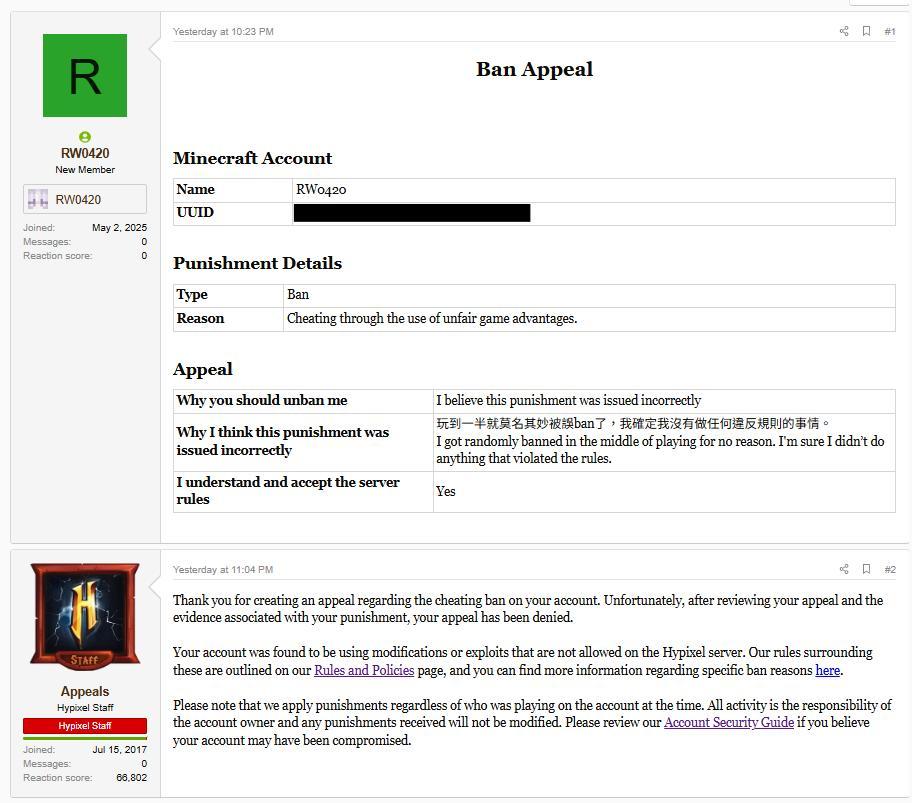This screenshot has width=912, height=803.
Task: Bookmark the staff reply post
Action: click(866, 569)
